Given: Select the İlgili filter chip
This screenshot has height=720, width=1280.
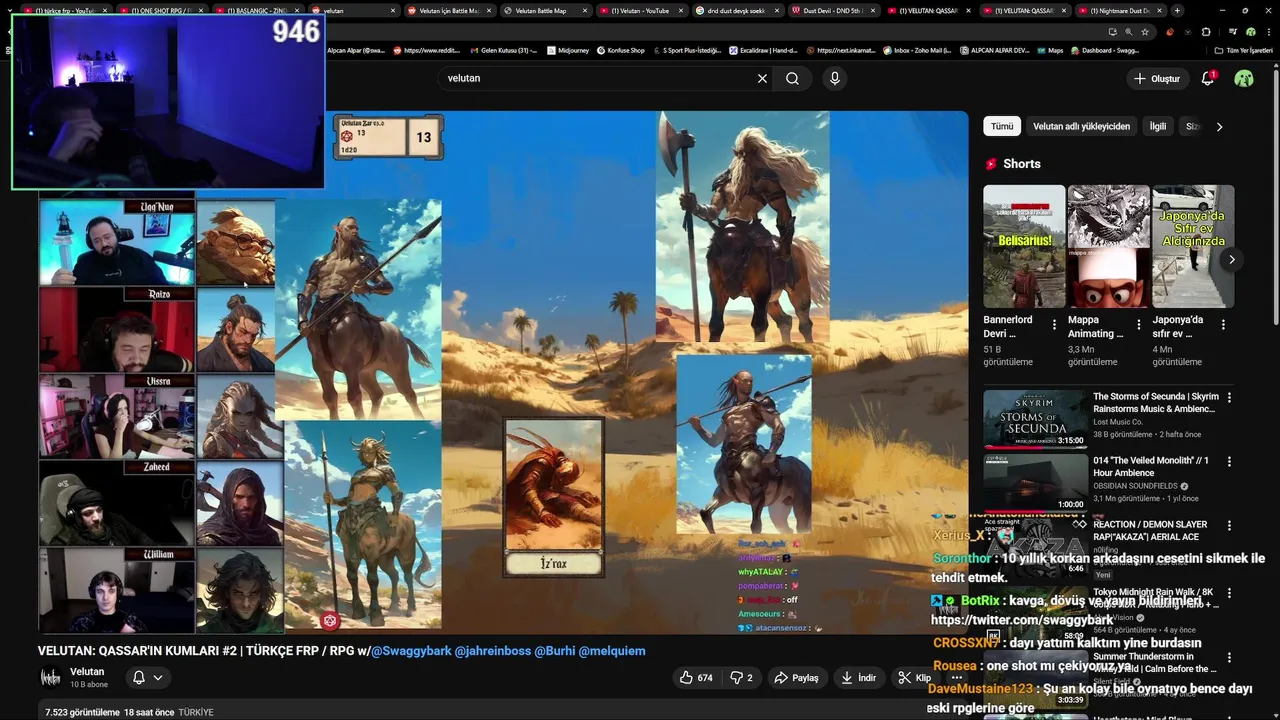Looking at the screenshot, I should pos(1157,127).
